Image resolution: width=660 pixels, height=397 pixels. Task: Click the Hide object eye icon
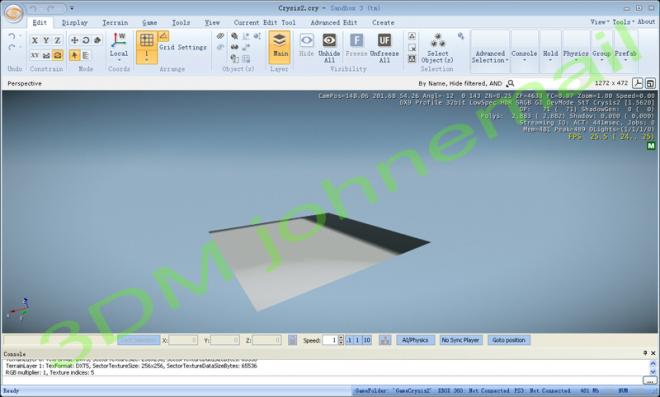(306, 40)
